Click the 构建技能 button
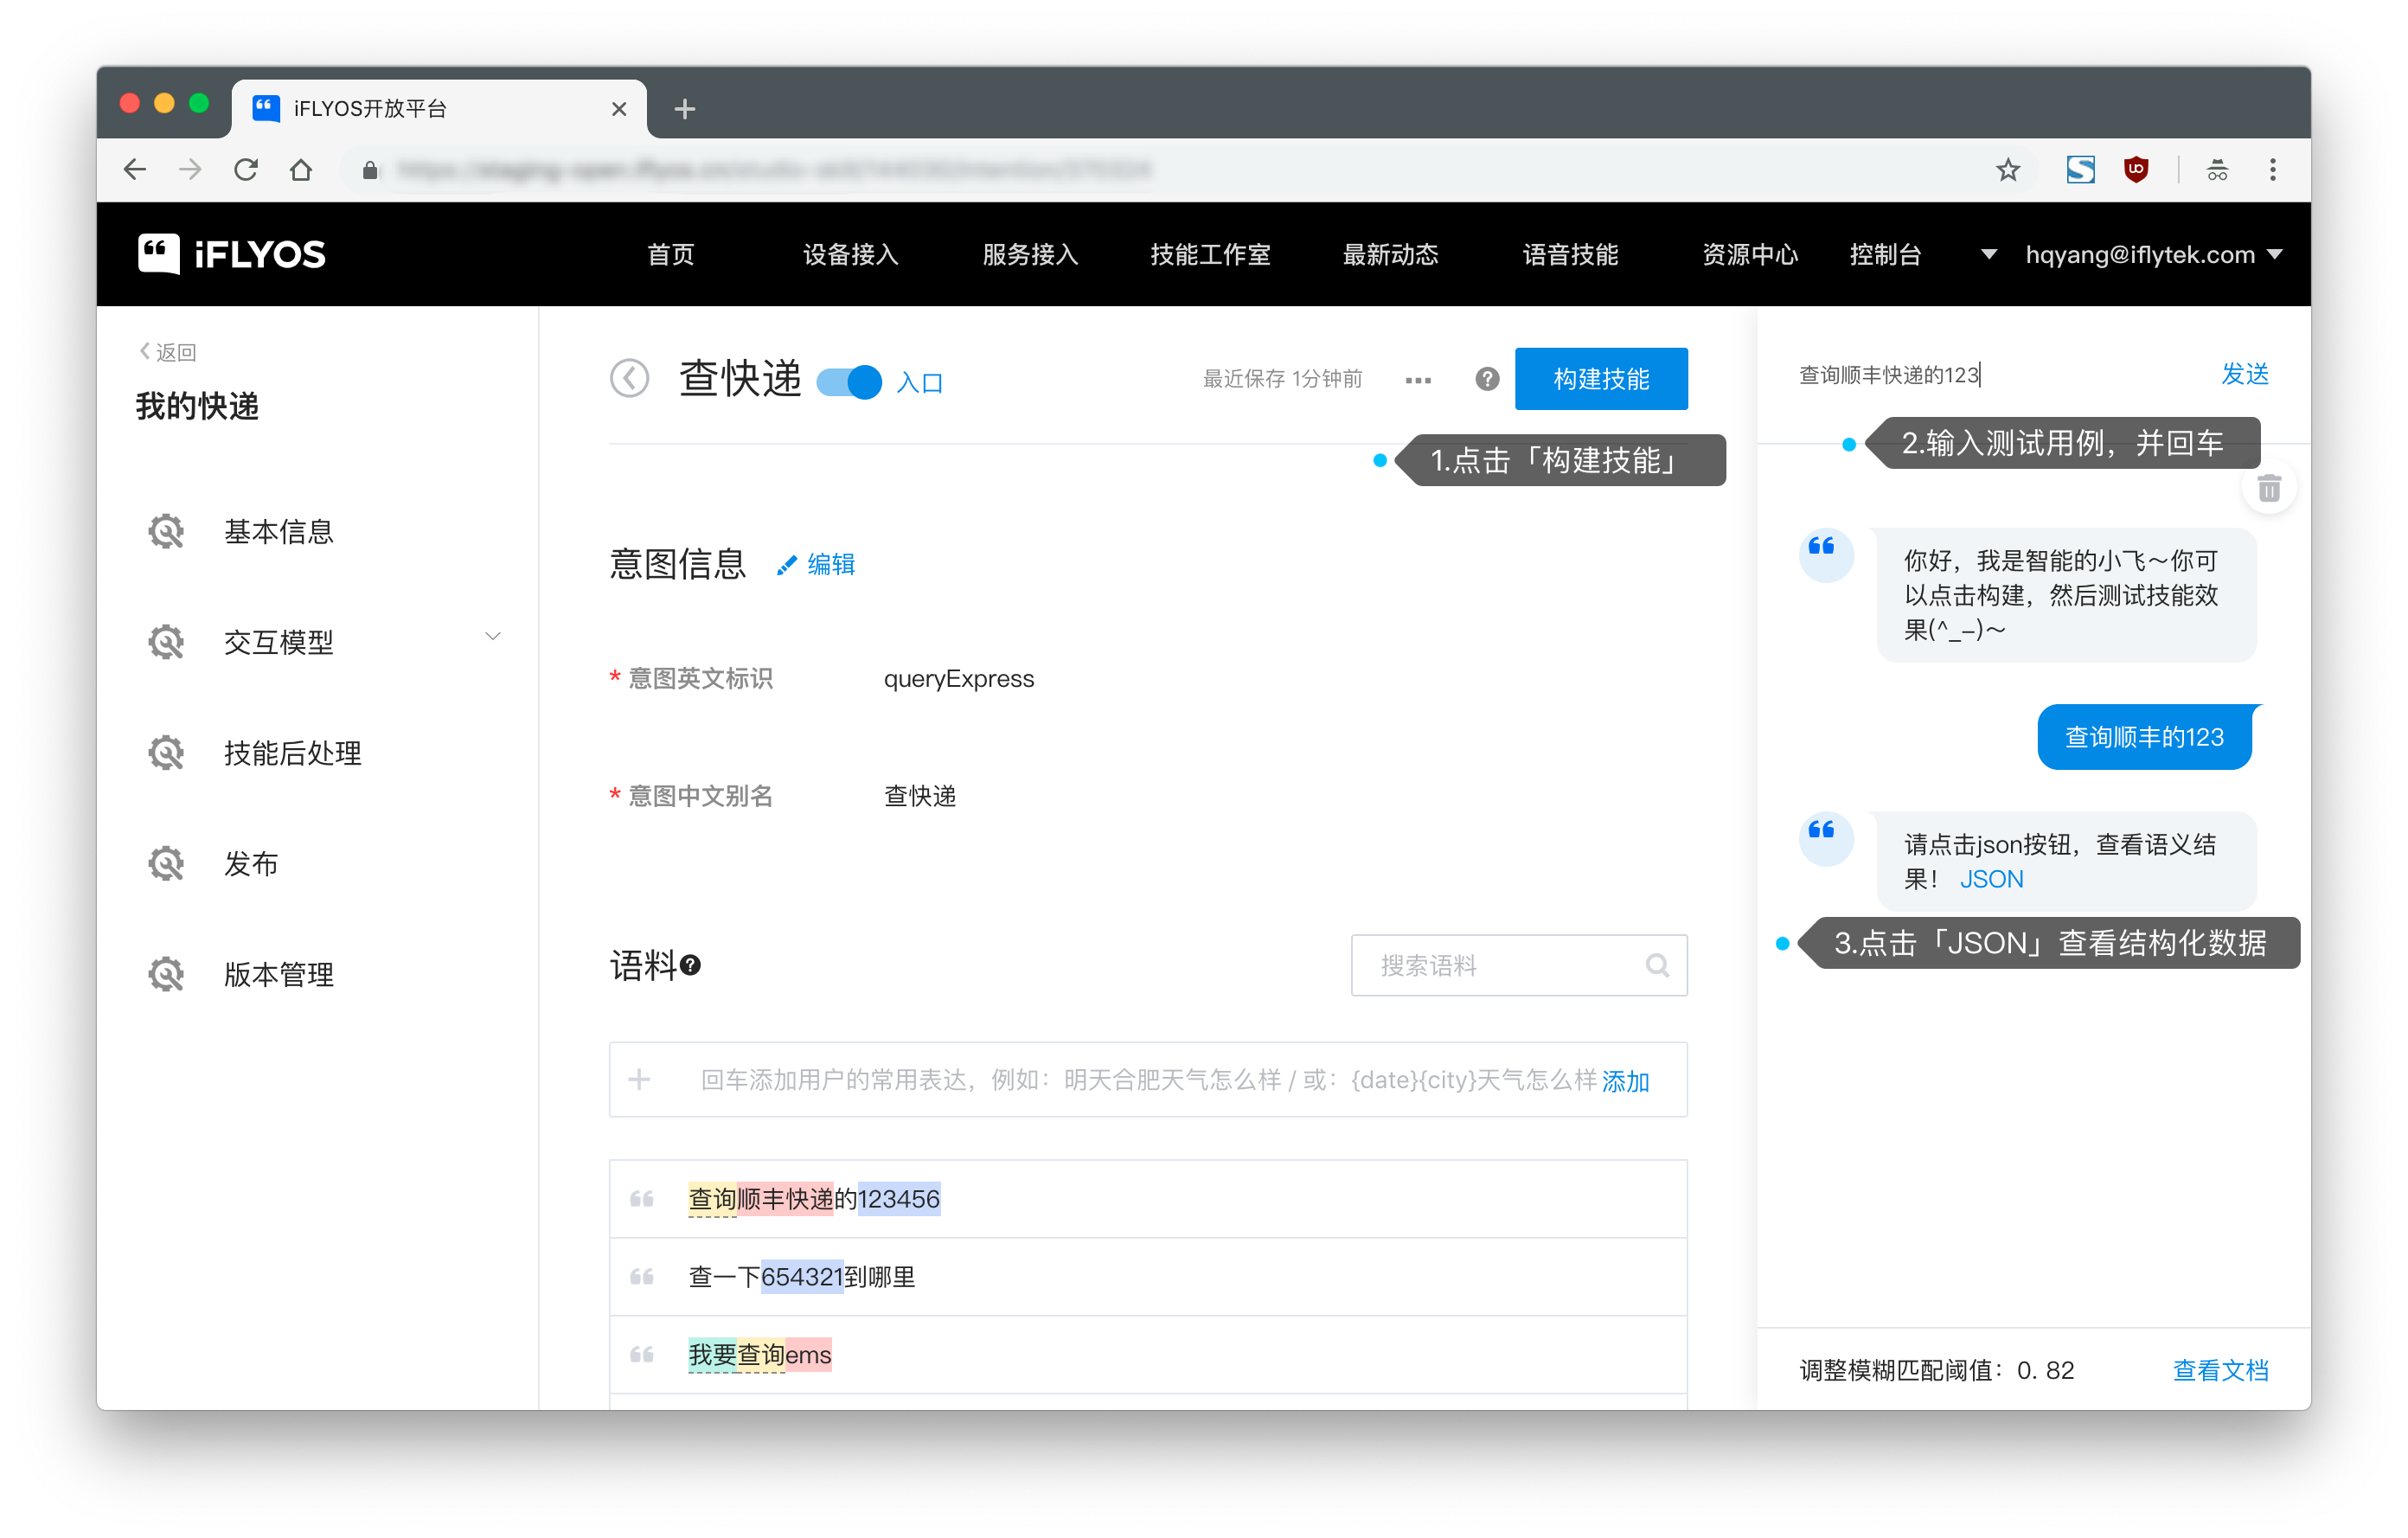Viewport: 2408px width, 1538px height. pyautogui.click(x=1601, y=379)
